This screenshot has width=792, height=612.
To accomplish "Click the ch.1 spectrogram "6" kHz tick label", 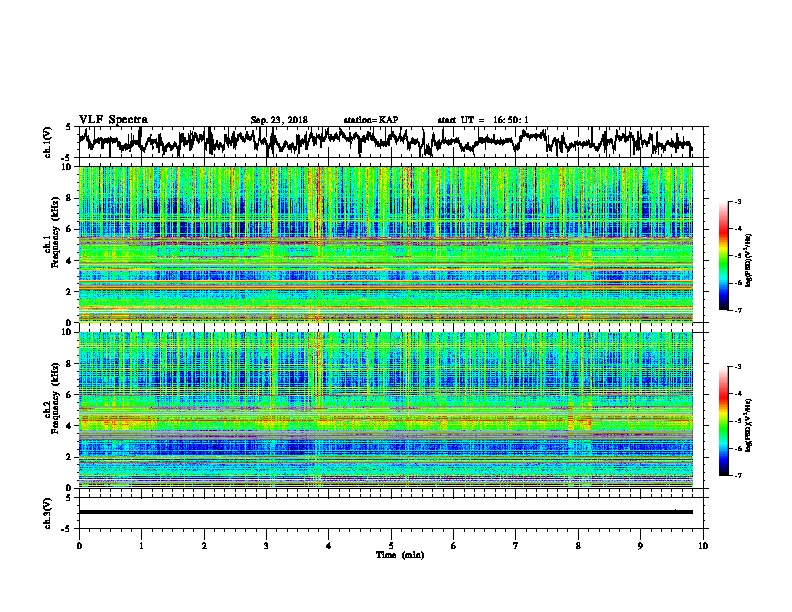I will 69,229.
